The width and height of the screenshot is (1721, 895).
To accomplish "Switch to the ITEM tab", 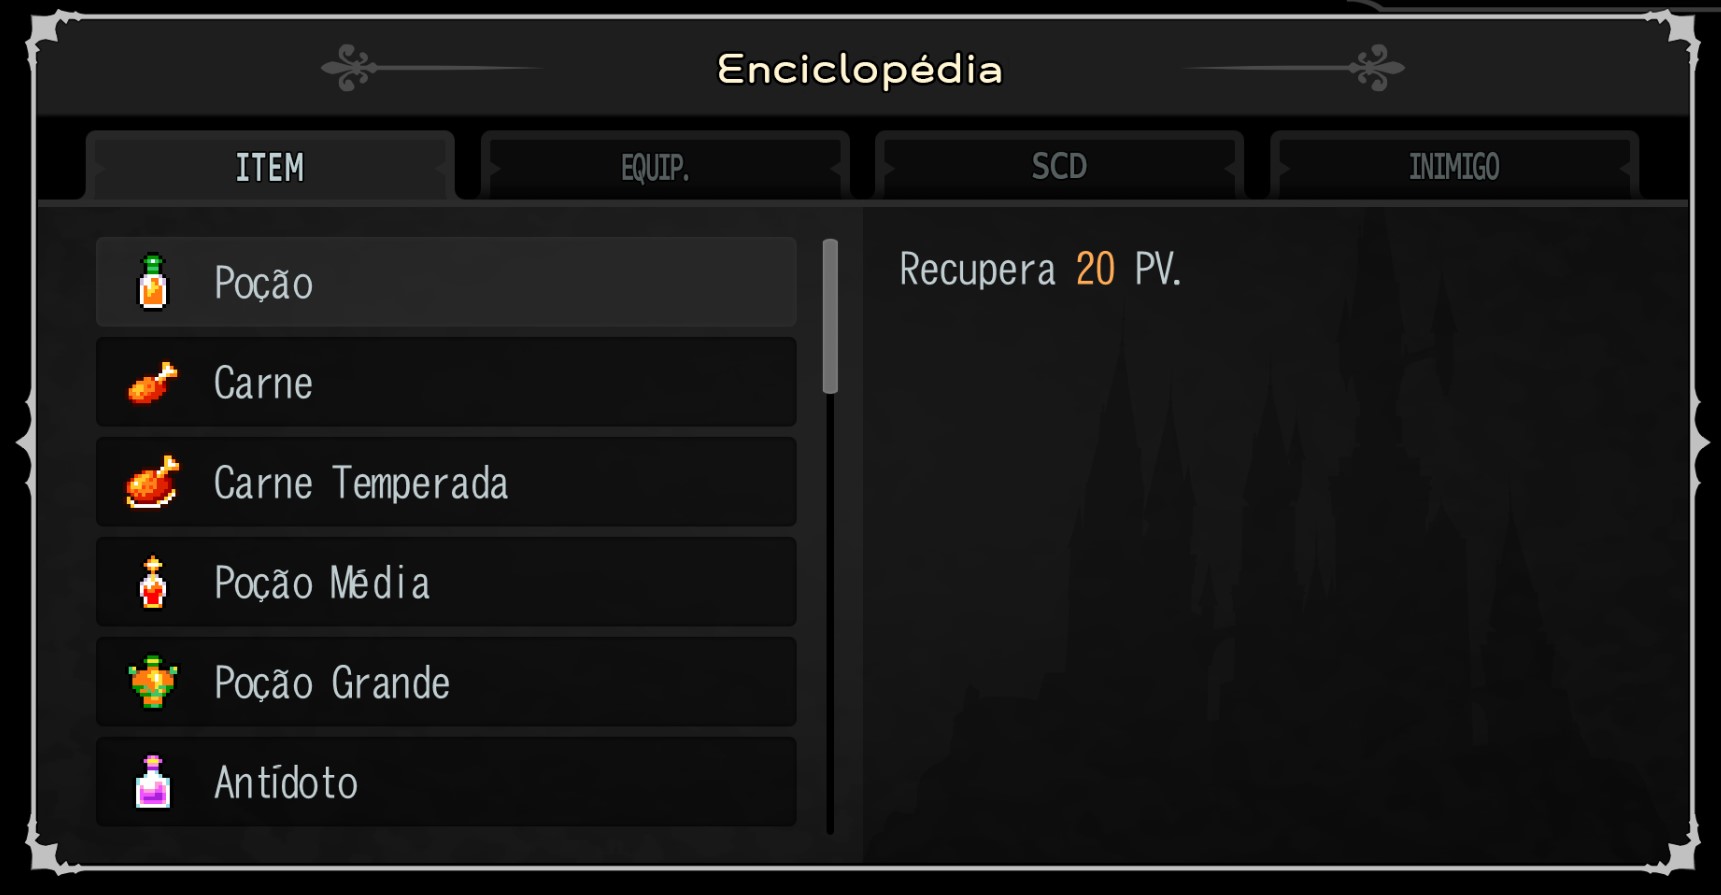I will coord(270,167).
